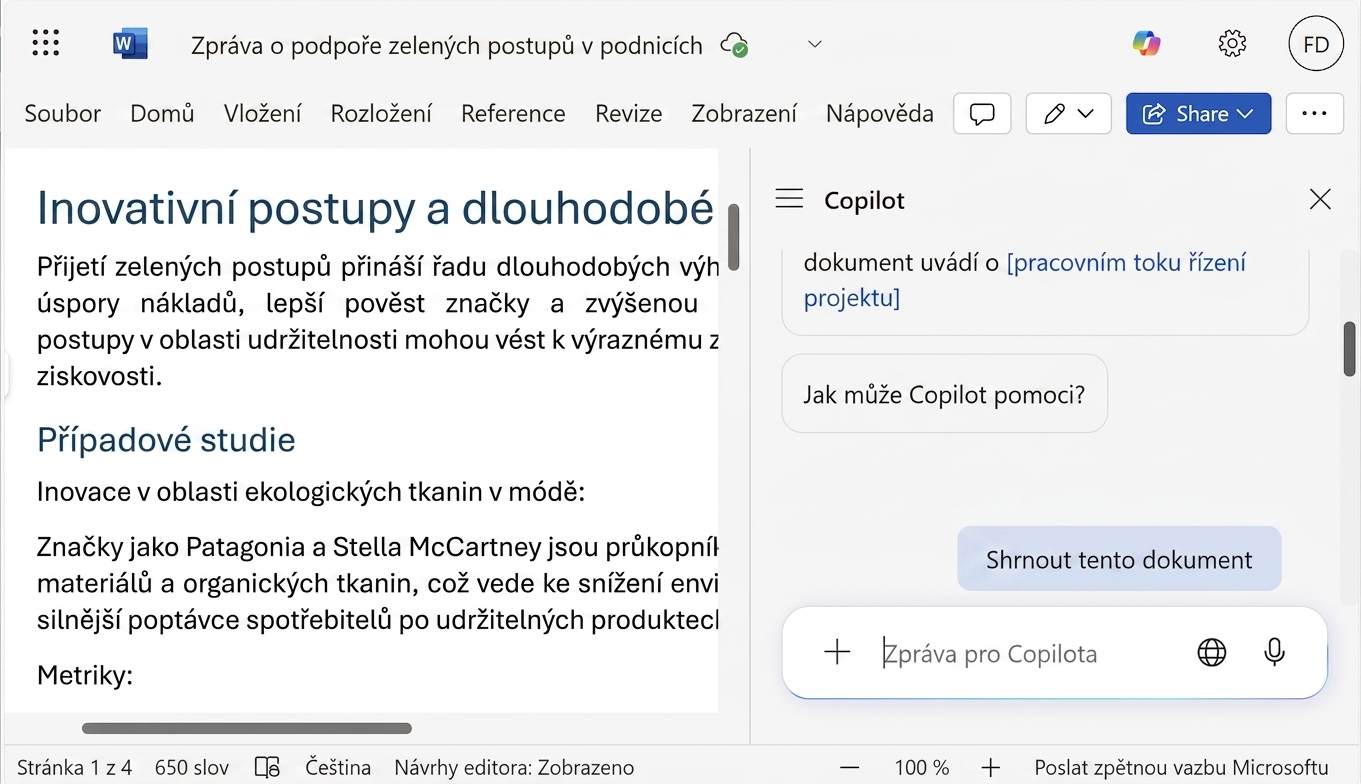This screenshot has width=1361, height=784.
Task: Click 'Návrhy editora: Zobrazeno' status entry
Action: 514,767
